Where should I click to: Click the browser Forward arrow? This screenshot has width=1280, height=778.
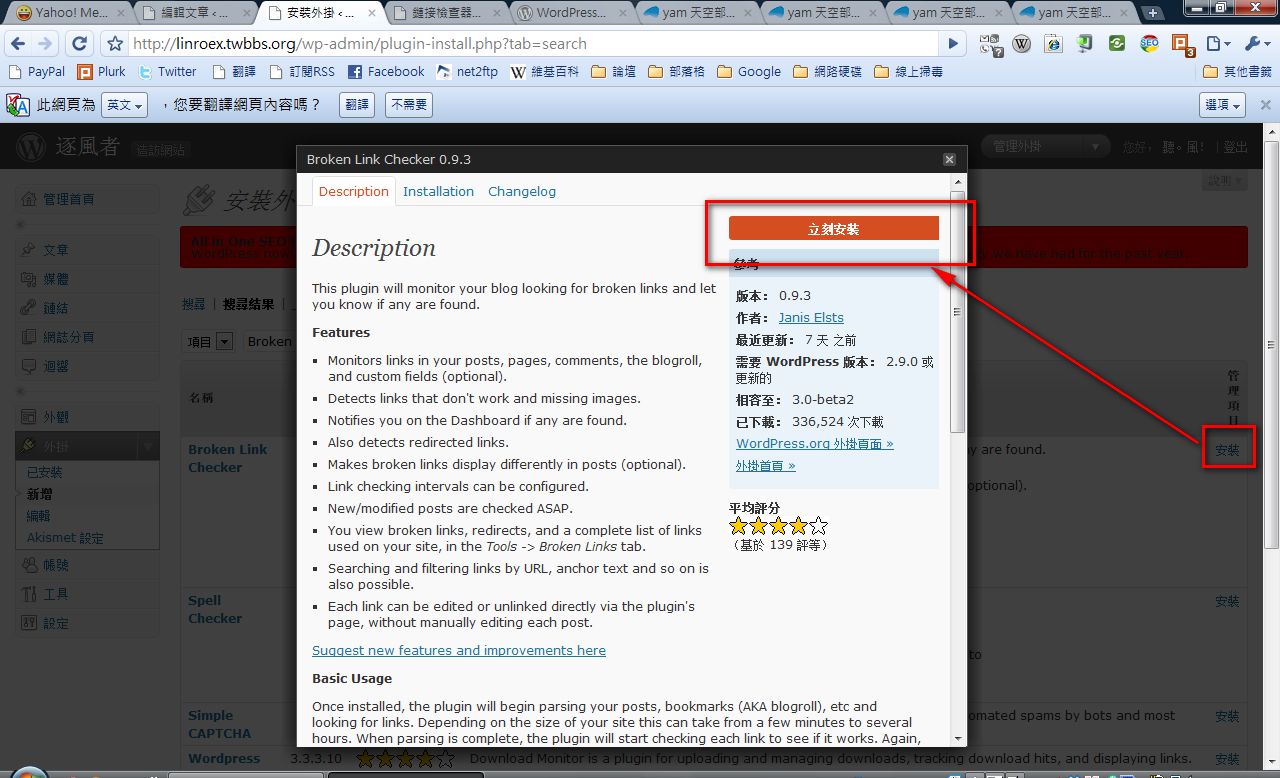pos(46,44)
